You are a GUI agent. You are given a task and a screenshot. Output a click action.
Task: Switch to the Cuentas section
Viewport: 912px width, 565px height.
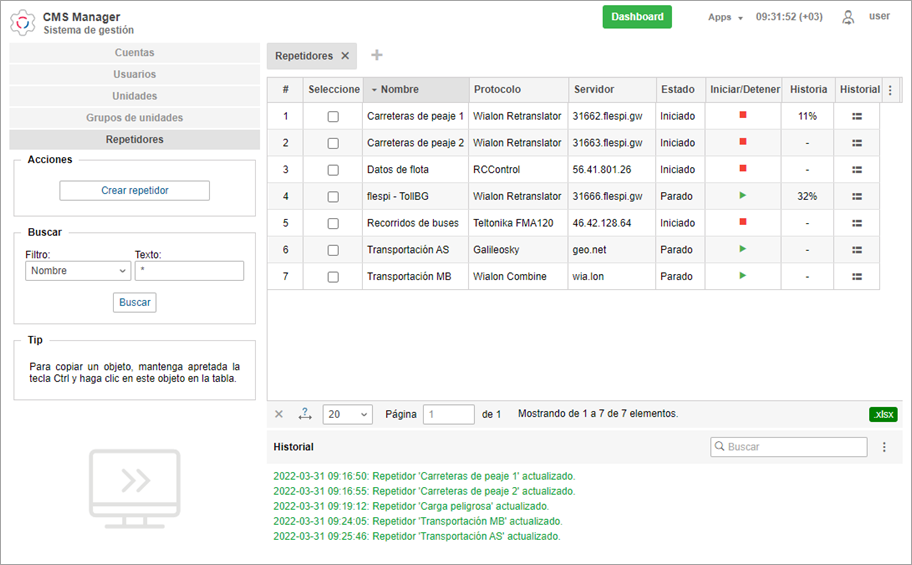click(134, 52)
